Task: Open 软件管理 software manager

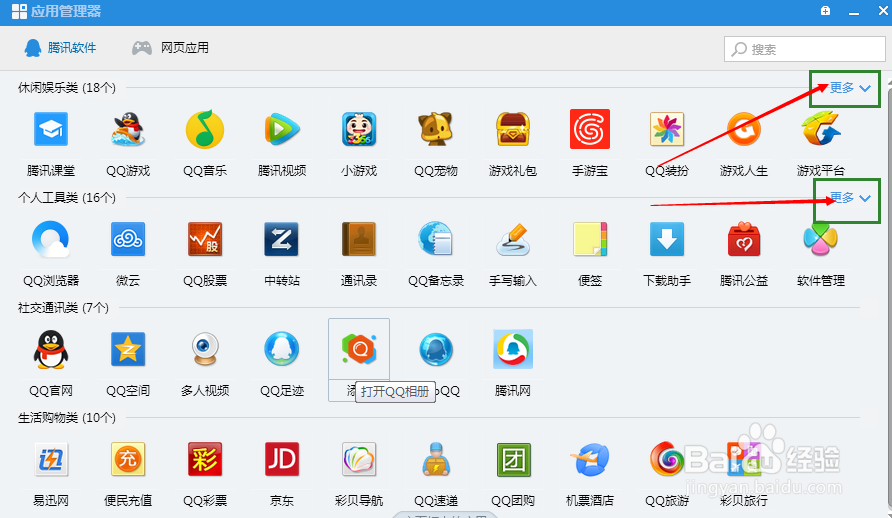Action: [x=821, y=239]
